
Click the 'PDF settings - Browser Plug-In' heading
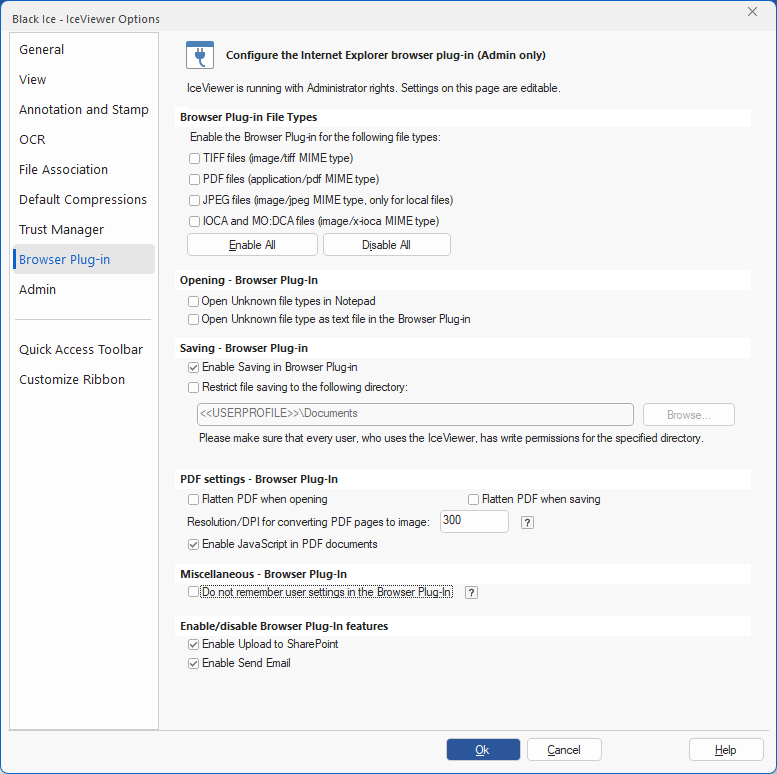pyautogui.click(x=259, y=480)
